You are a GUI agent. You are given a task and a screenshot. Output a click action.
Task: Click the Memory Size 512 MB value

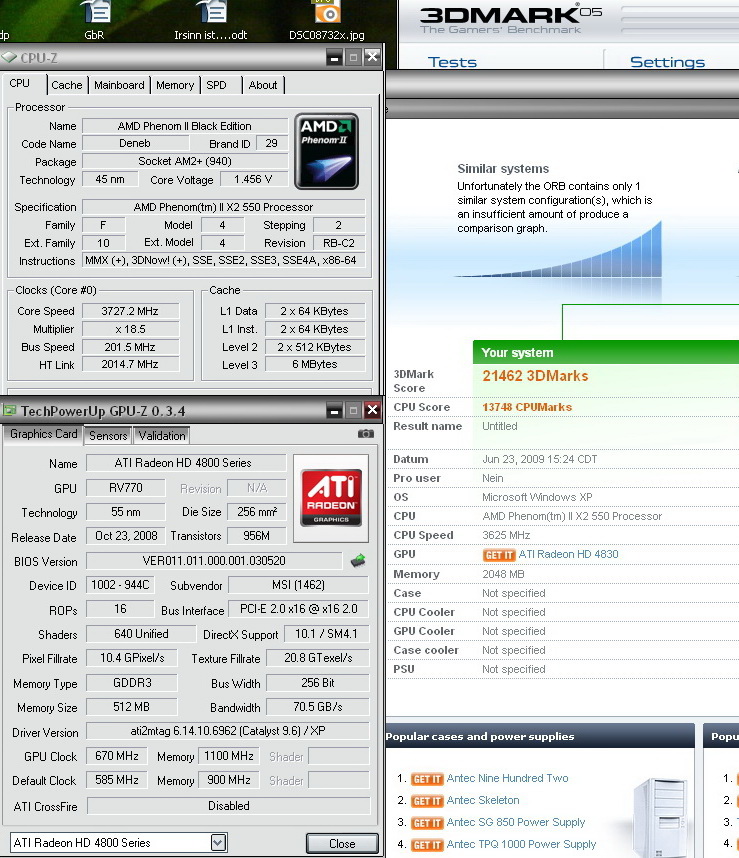tap(131, 707)
